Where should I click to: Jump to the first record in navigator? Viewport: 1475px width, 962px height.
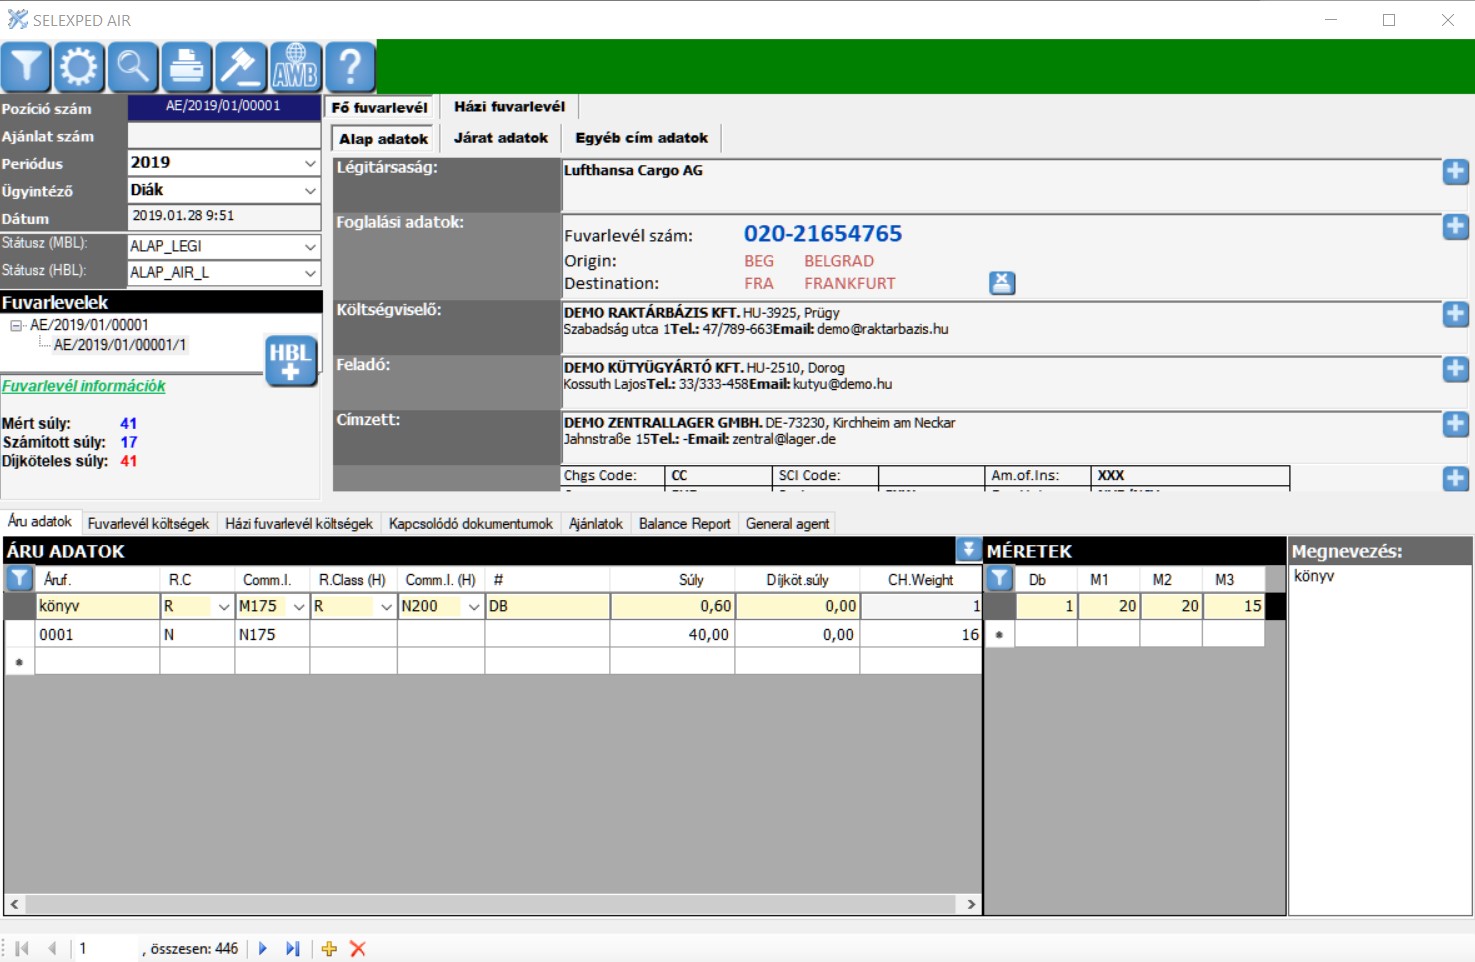tap(22, 948)
